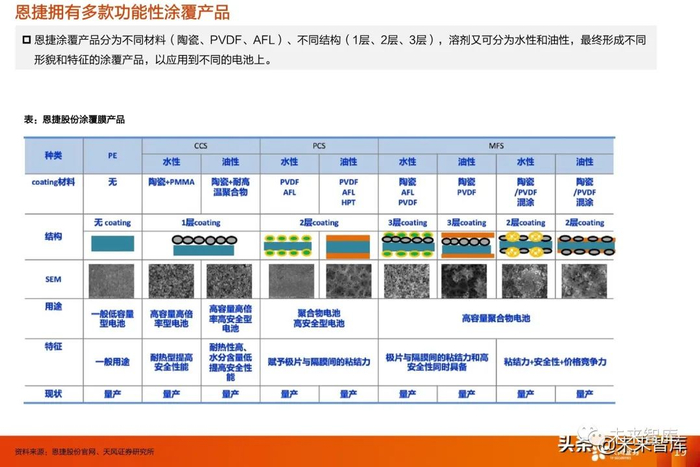The image size is (700, 467).
Task: Select the coating材料 row label
Action: coord(53,182)
